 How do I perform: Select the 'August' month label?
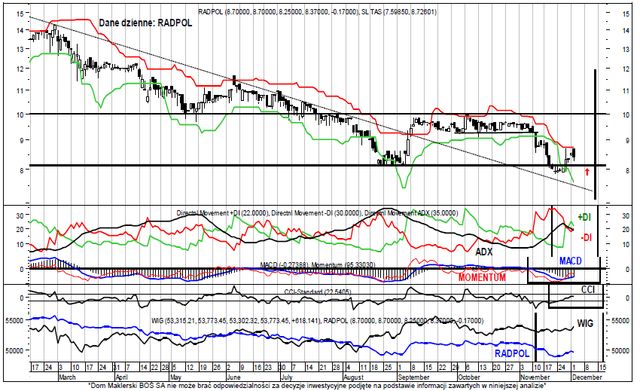tap(353, 377)
